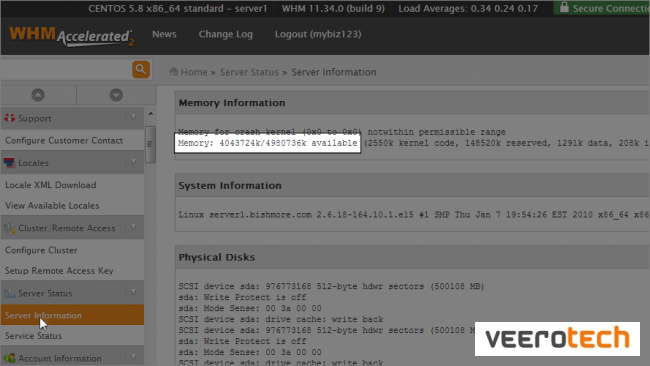Click the Account Information section icon
This screenshot has height=366, width=650.
pyautogui.click(x=9, y=358)
